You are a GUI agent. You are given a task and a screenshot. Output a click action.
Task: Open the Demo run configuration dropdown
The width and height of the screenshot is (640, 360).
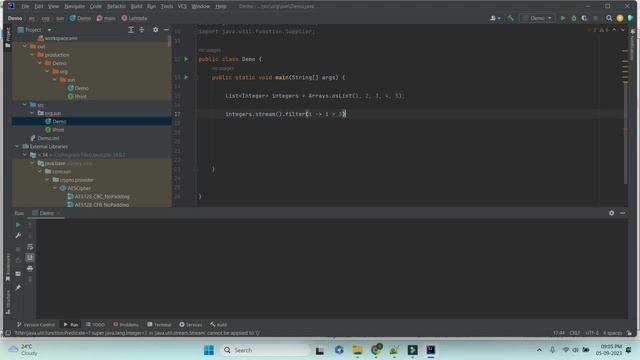[x=538, y=18]
